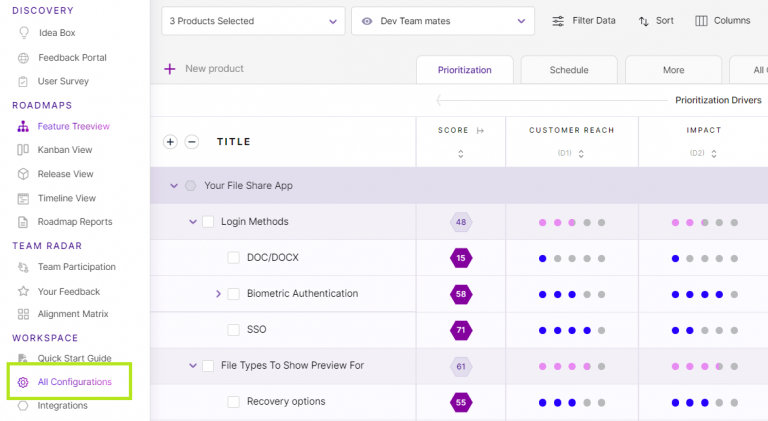Click third Customer Reach dot for SSO
Screen dimensions: 768x421
point(572,330)
